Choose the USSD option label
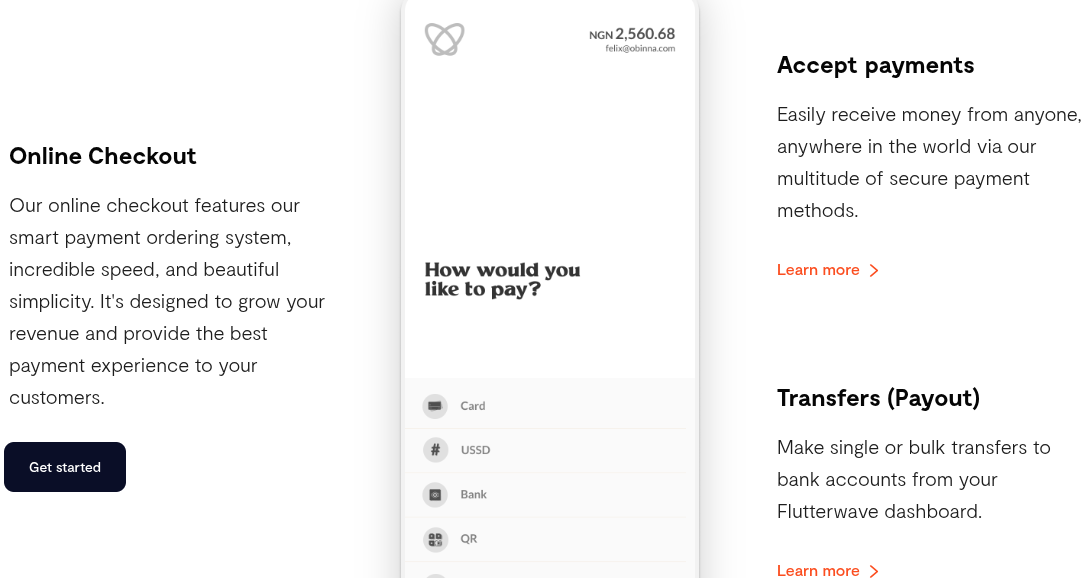 click(476, 450)
